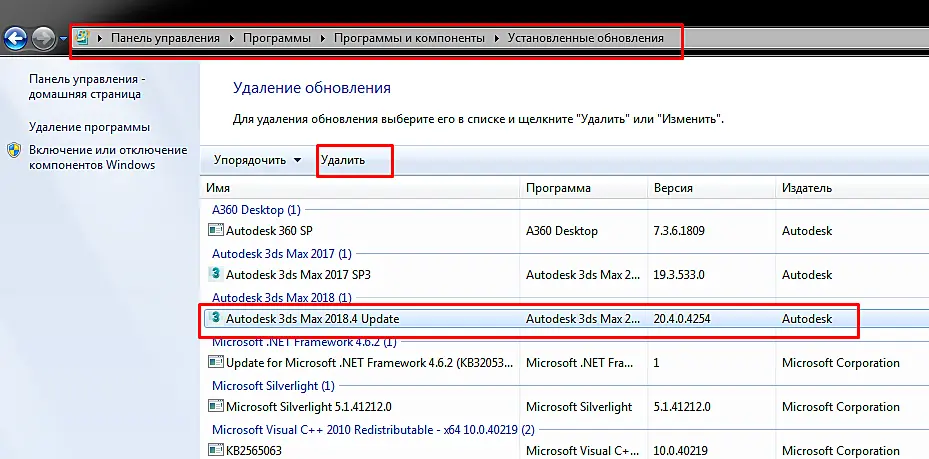This screenshot has width=929, height=459.
Task: Collapse the A360 Desktop (1) group
Action: click(257, 210)
